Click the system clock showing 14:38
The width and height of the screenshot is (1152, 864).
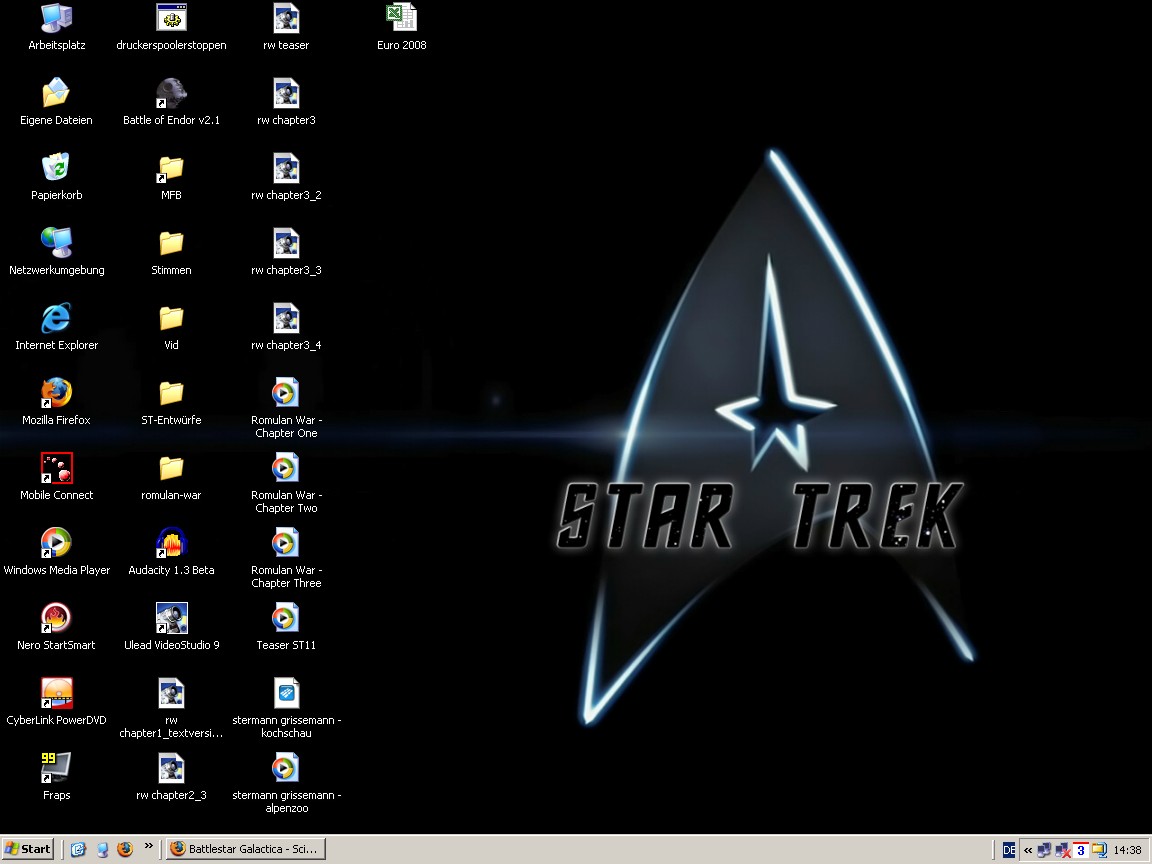[x=1127, y=850]
